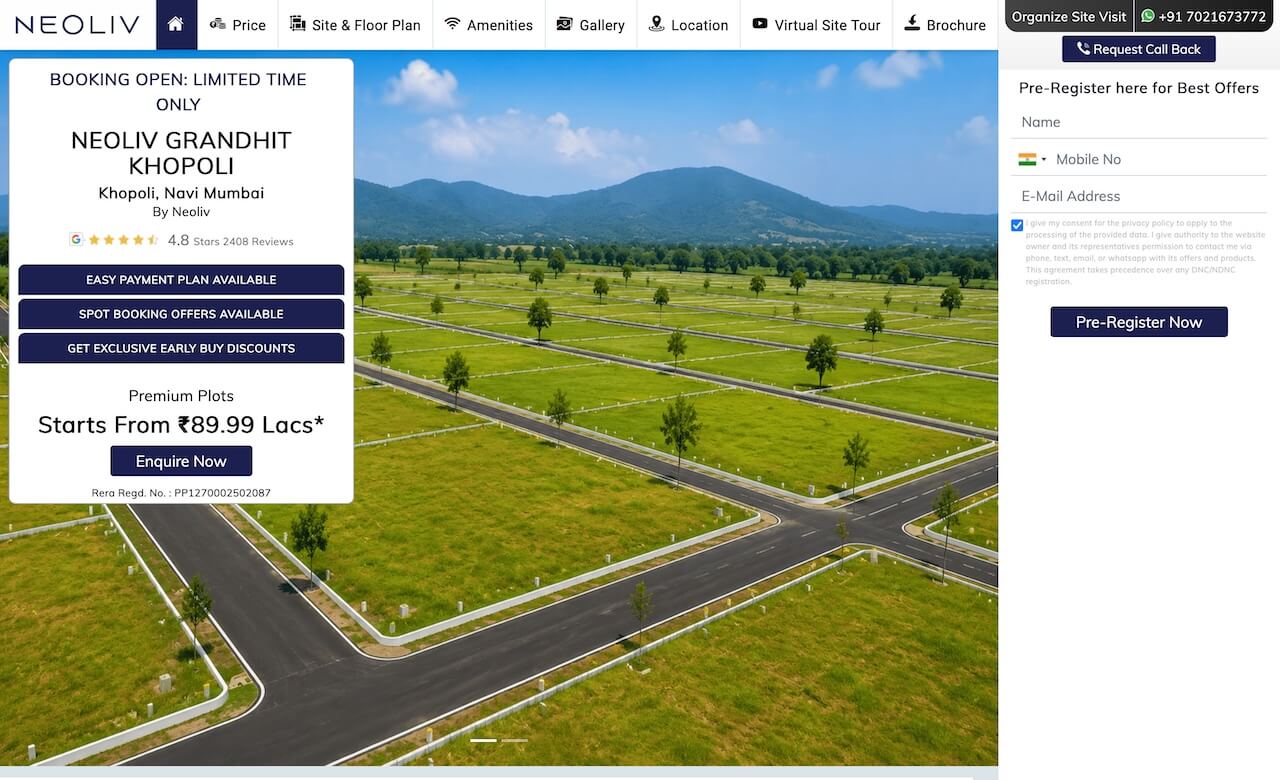Screen dimensions: 1280x780
Task: Click the Google reviews icon
Action: coord(76,240)
